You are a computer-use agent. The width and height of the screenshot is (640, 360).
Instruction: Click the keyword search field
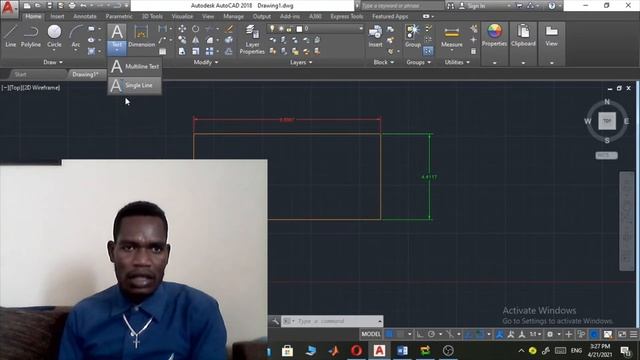point(402,6)
